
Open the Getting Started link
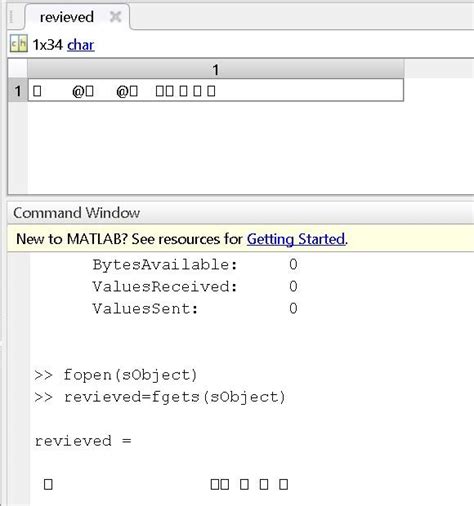click(x=296, y=239)
